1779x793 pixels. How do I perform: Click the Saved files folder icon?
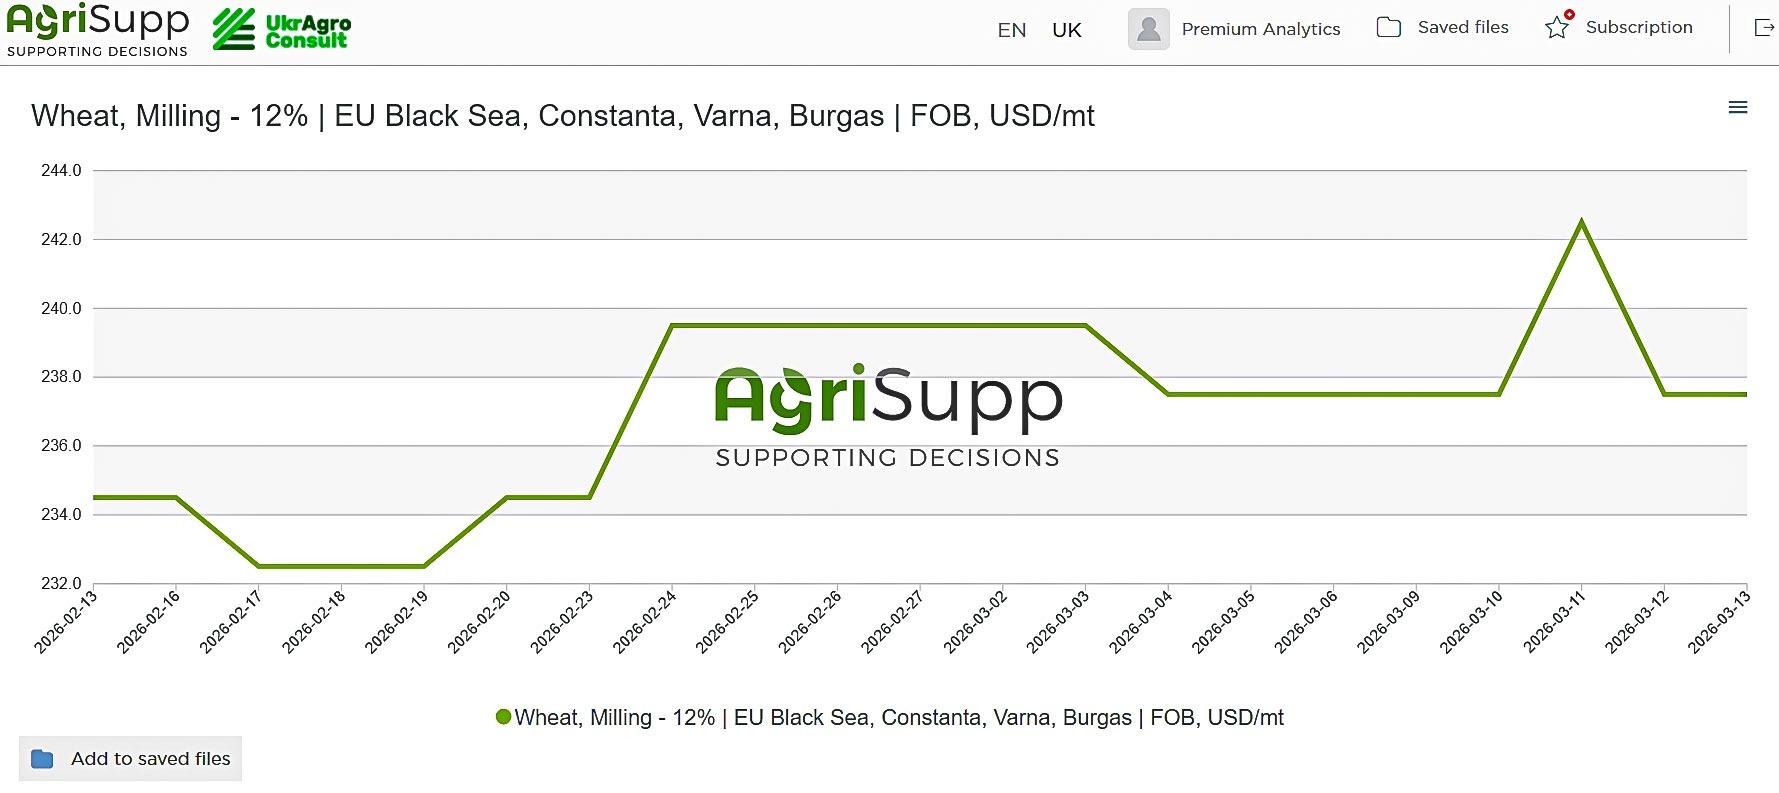pos(1388,28)
